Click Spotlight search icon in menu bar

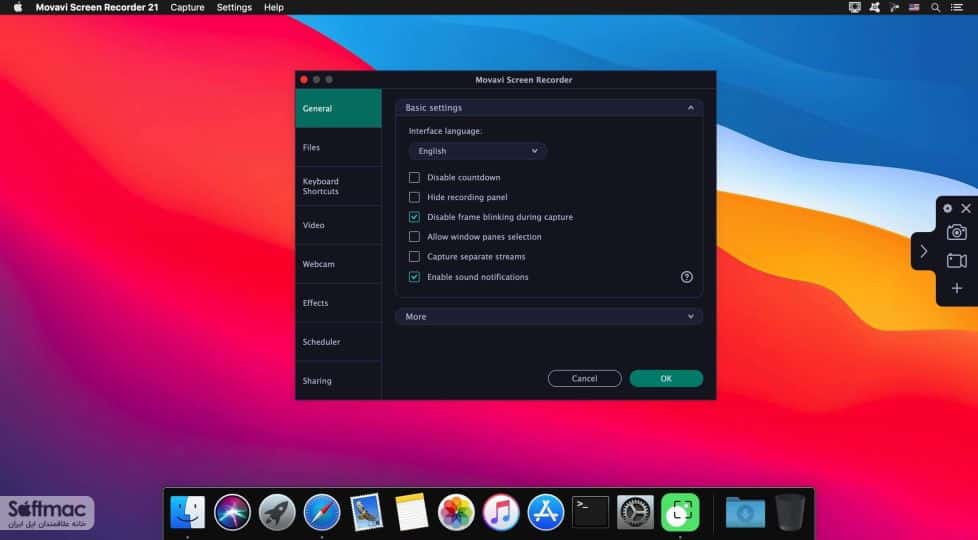click(936, 7)
